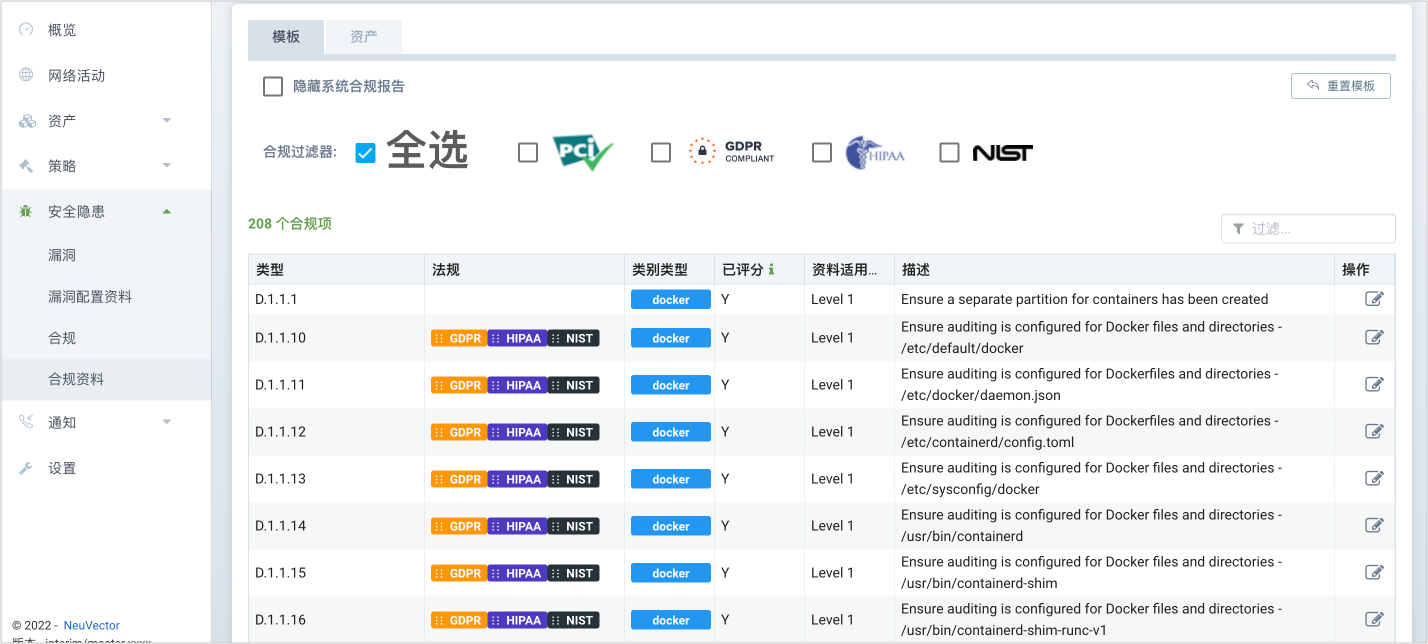Open the NeuVector link in footer
Viewport: 1428px width, 644px height.
[x=91, y=626]
